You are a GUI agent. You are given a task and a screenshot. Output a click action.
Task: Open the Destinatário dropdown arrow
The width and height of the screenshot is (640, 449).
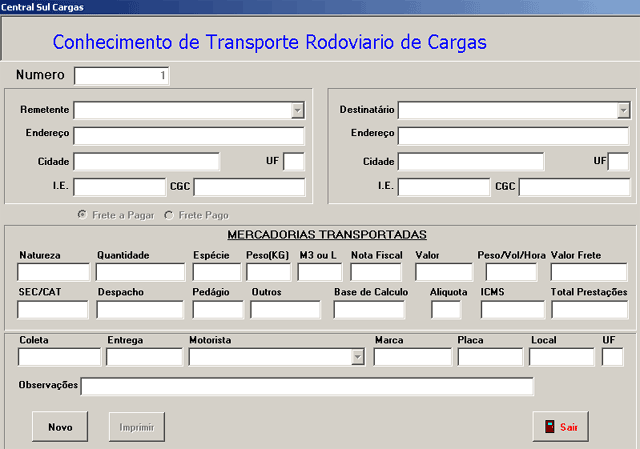point(623,110)
